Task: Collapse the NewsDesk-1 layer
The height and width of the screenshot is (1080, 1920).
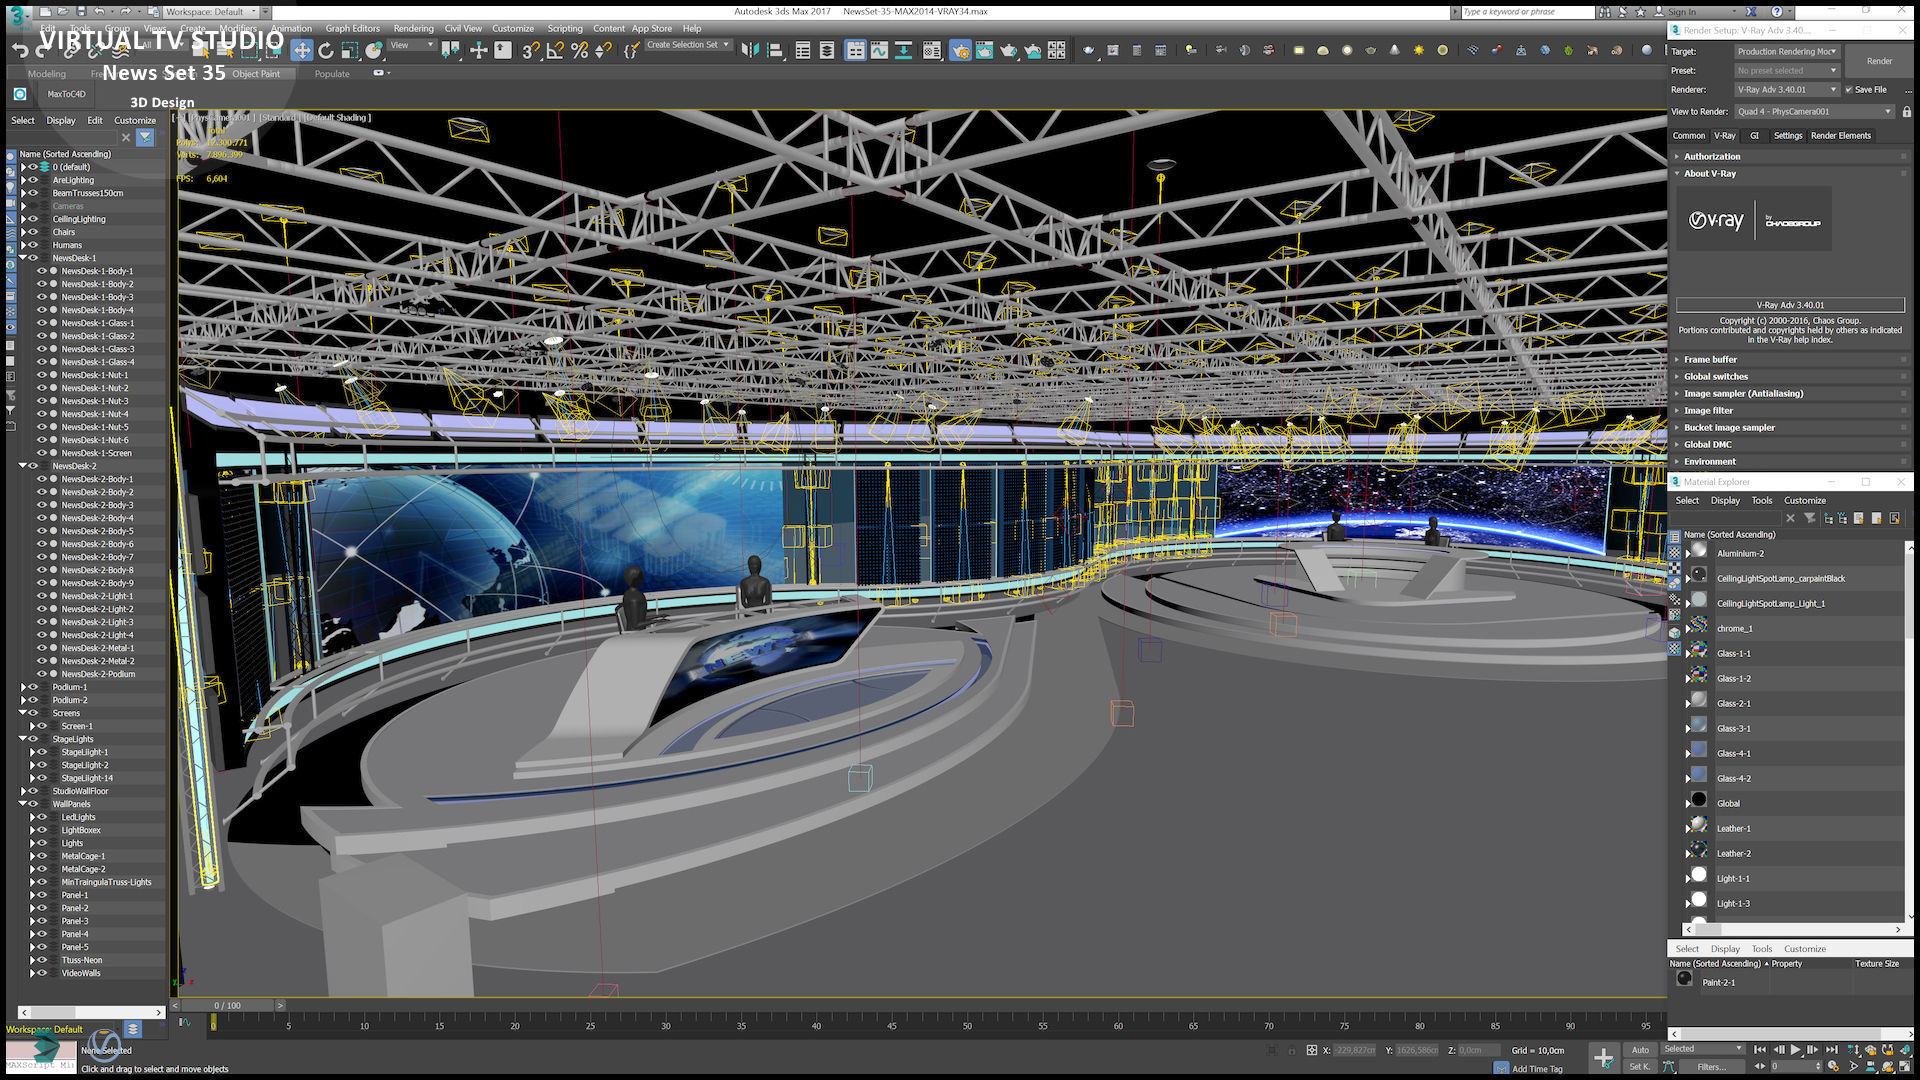Action: point(23,258)
